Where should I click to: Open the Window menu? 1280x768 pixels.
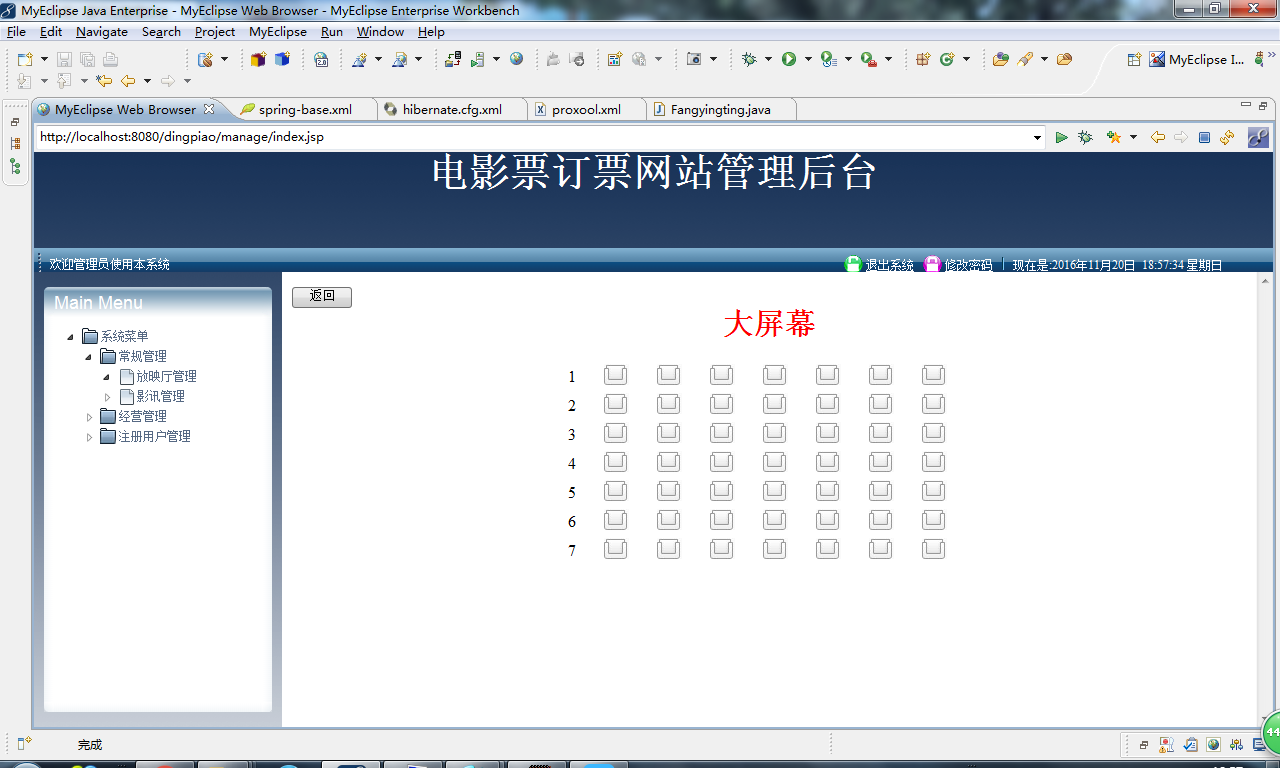[380, 32]
